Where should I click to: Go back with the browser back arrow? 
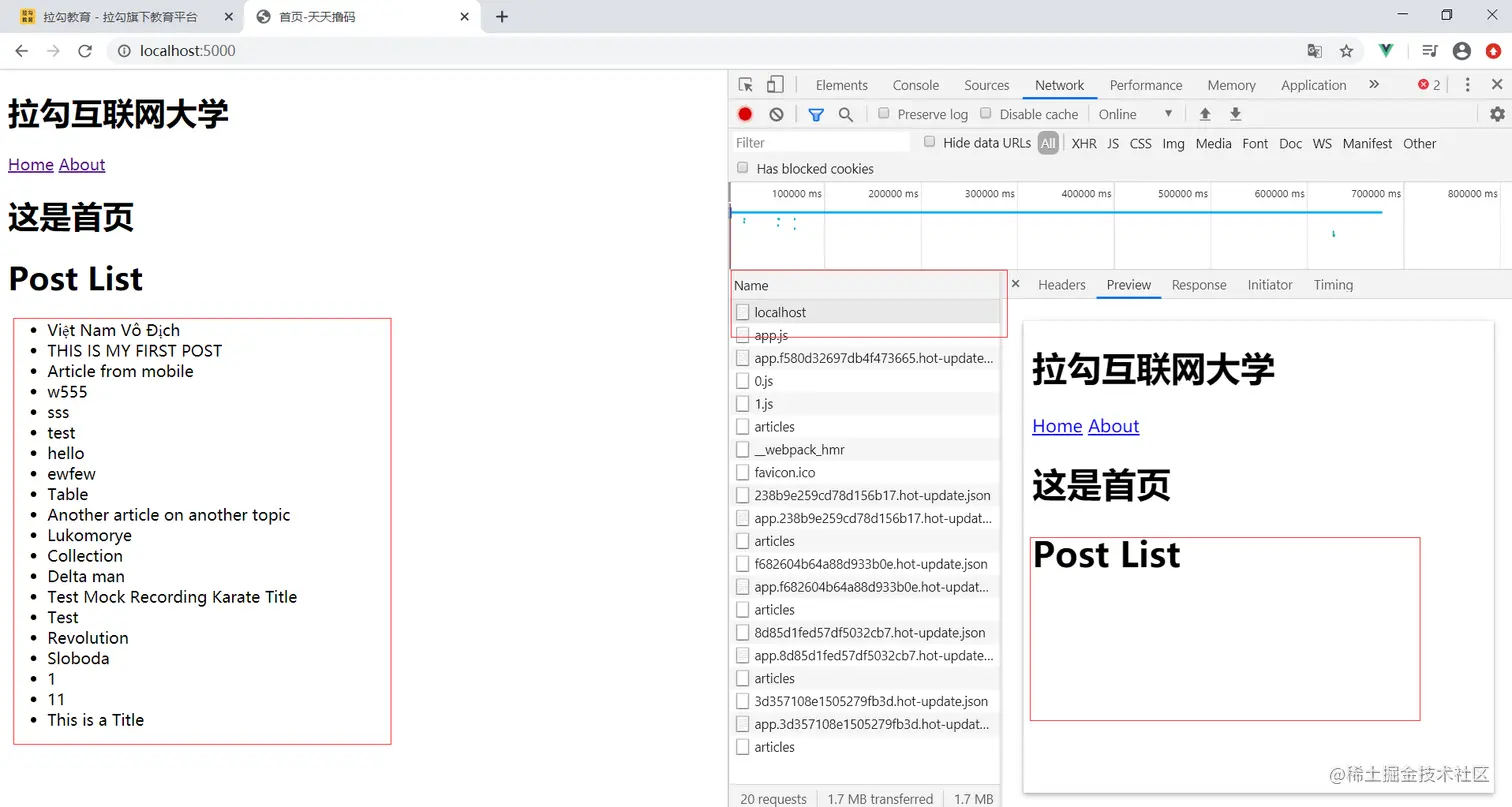click(22, 51)
